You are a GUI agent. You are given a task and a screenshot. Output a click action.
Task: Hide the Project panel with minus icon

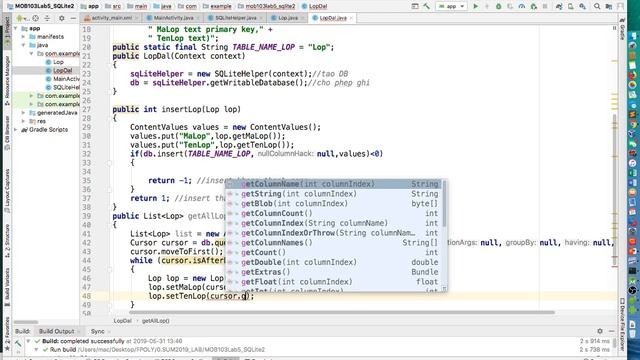click(x=73, y=18)
